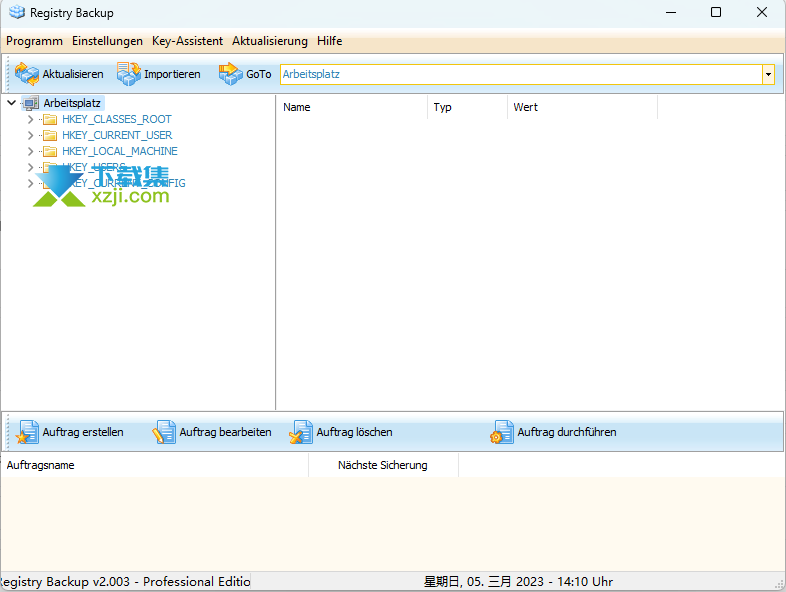
Task: Open the GoTo path dropdown arrow
Action: 768,75
